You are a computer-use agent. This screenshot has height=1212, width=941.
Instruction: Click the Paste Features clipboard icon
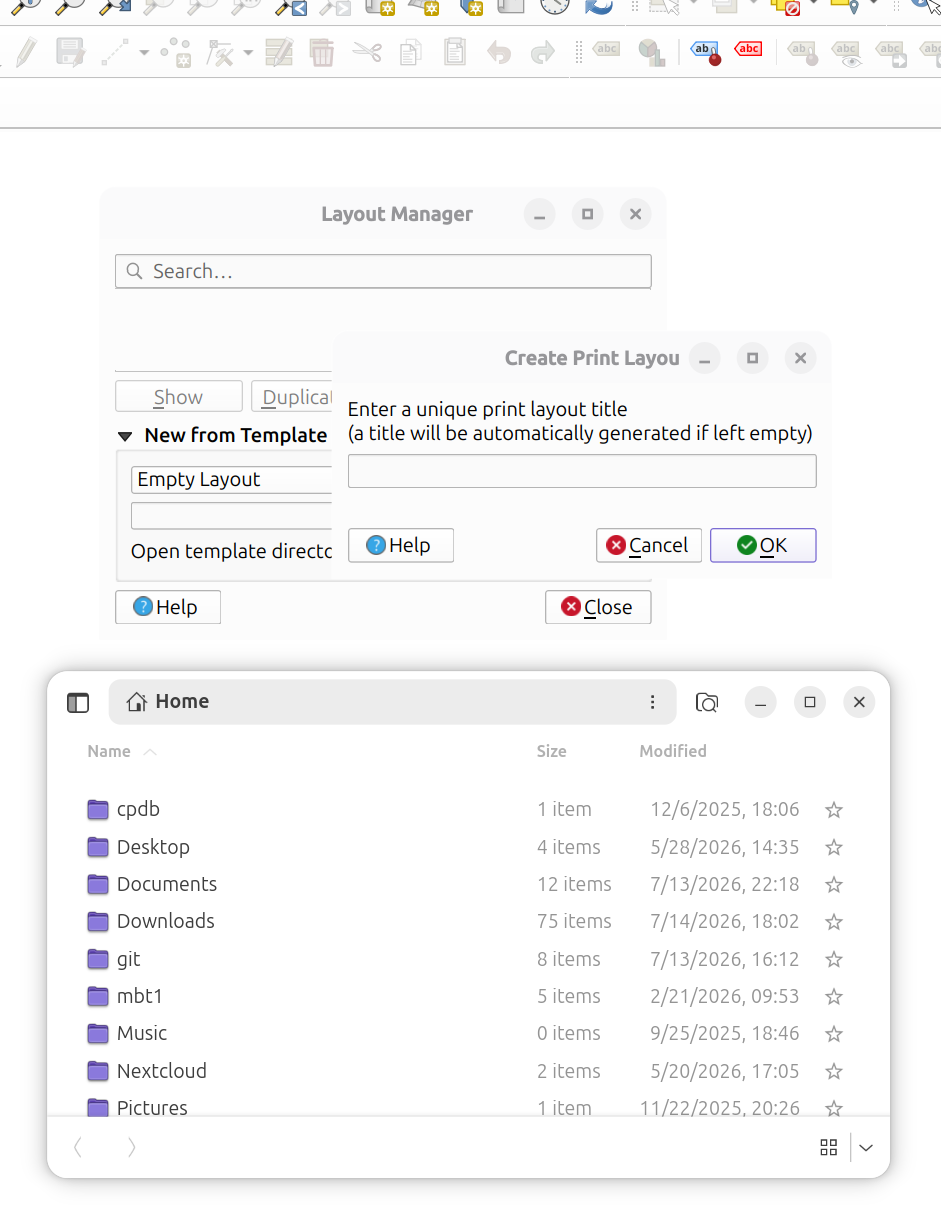click(x=455, y=51)
